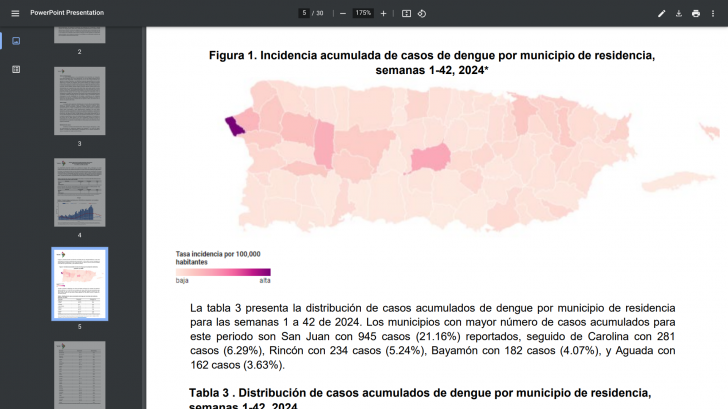Click the dark purple municipality on map

pyautogui.click(x=234, y=125)
